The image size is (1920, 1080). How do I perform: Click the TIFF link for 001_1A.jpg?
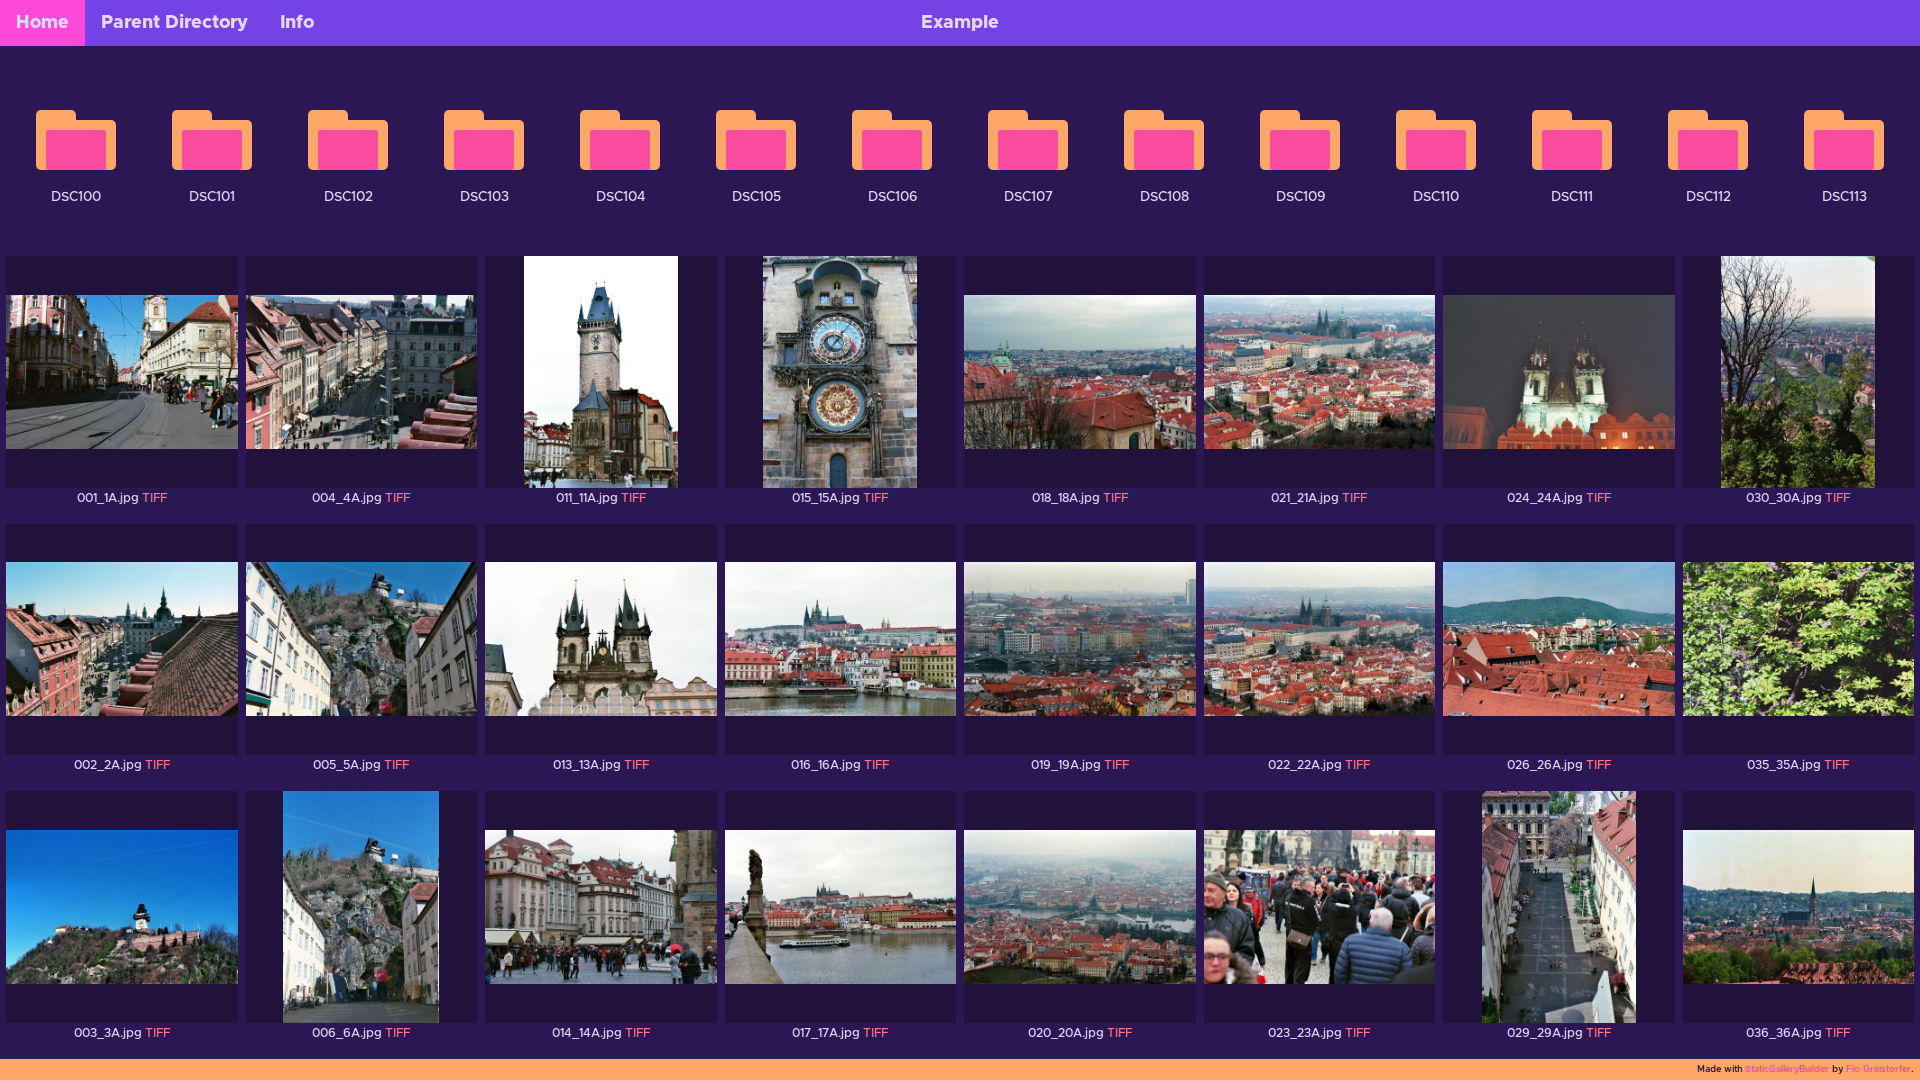pyautogui.click(x=155, y=498)
